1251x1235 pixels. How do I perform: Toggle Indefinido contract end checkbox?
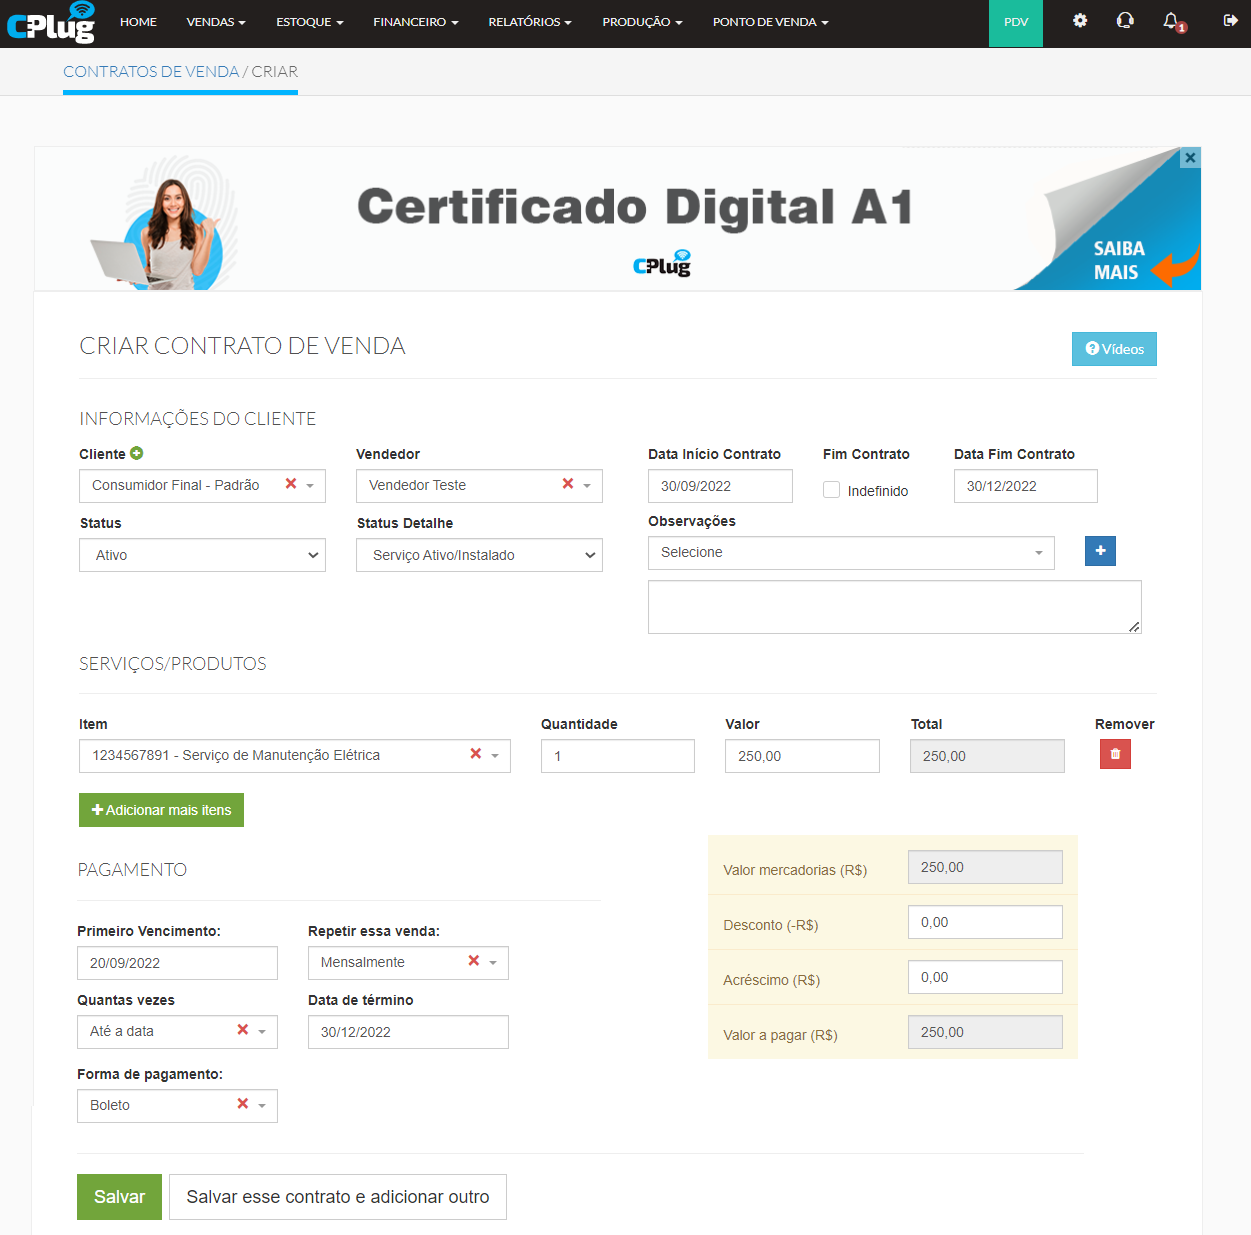(831, 490)
